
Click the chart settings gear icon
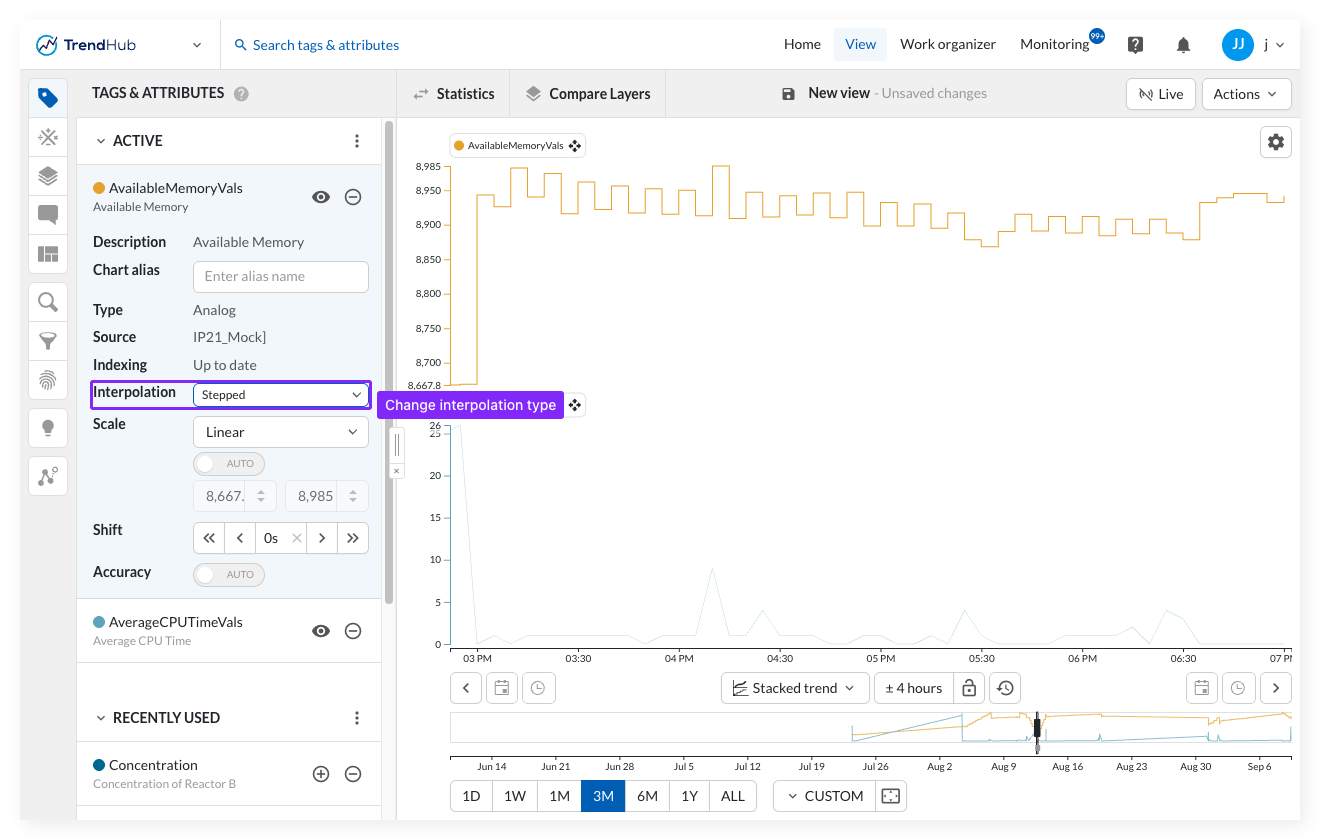[1275, 142]
